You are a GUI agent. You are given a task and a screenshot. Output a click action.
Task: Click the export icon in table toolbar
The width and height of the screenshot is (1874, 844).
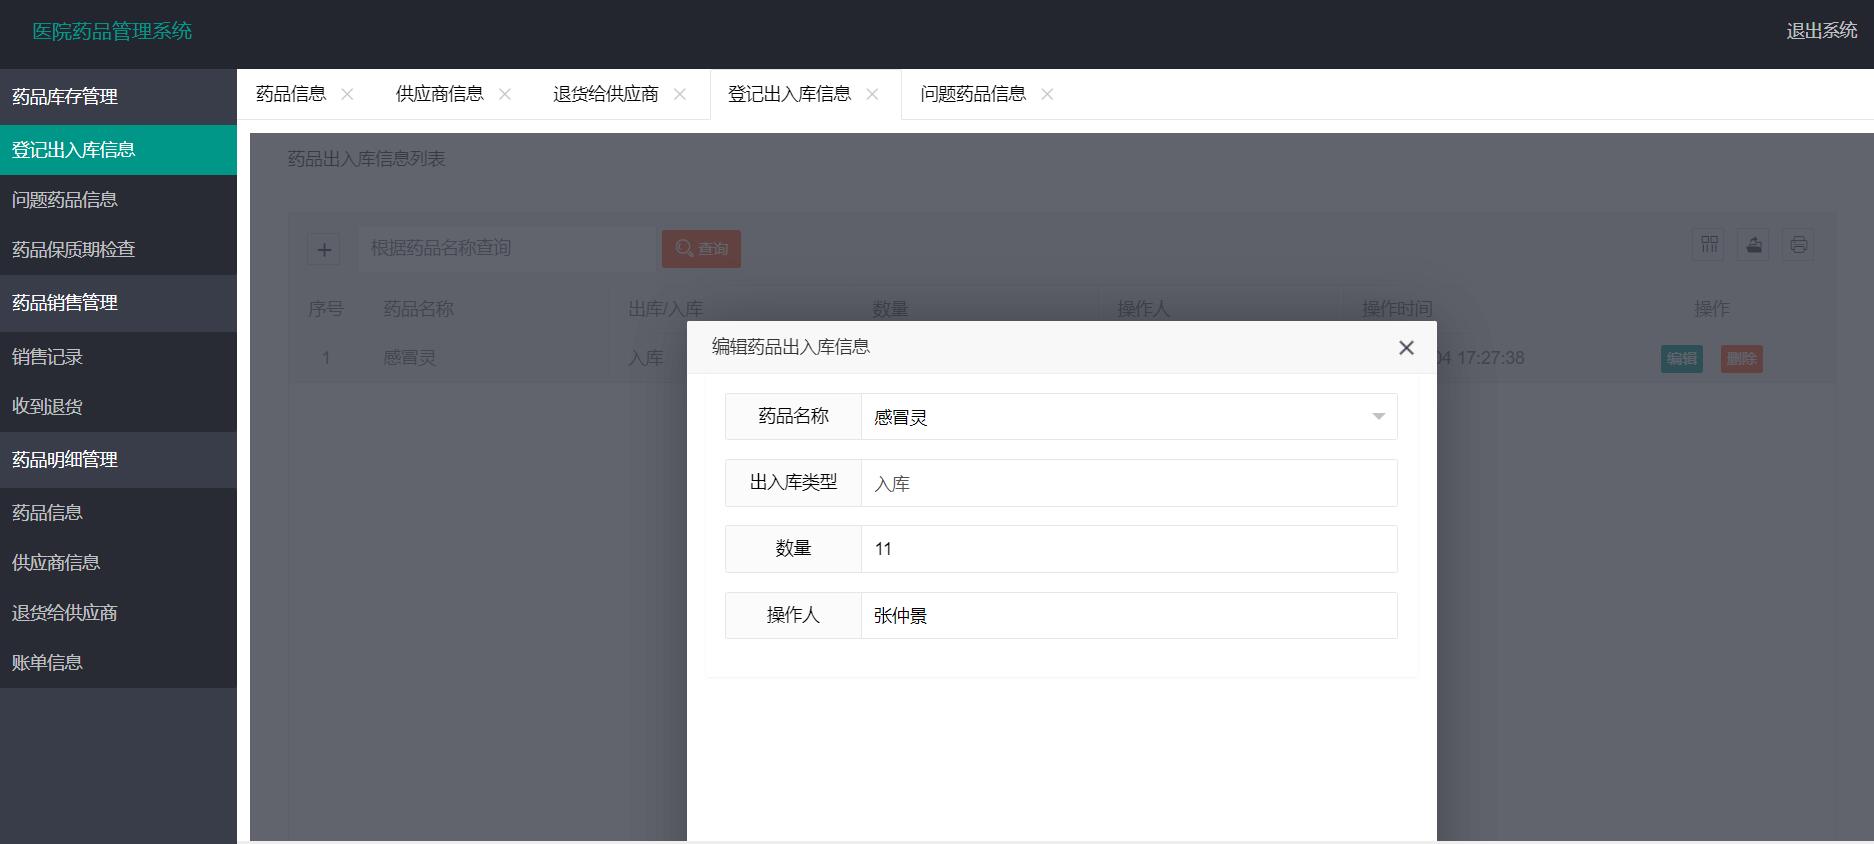pyautogui.click(x=1754, y=244)
